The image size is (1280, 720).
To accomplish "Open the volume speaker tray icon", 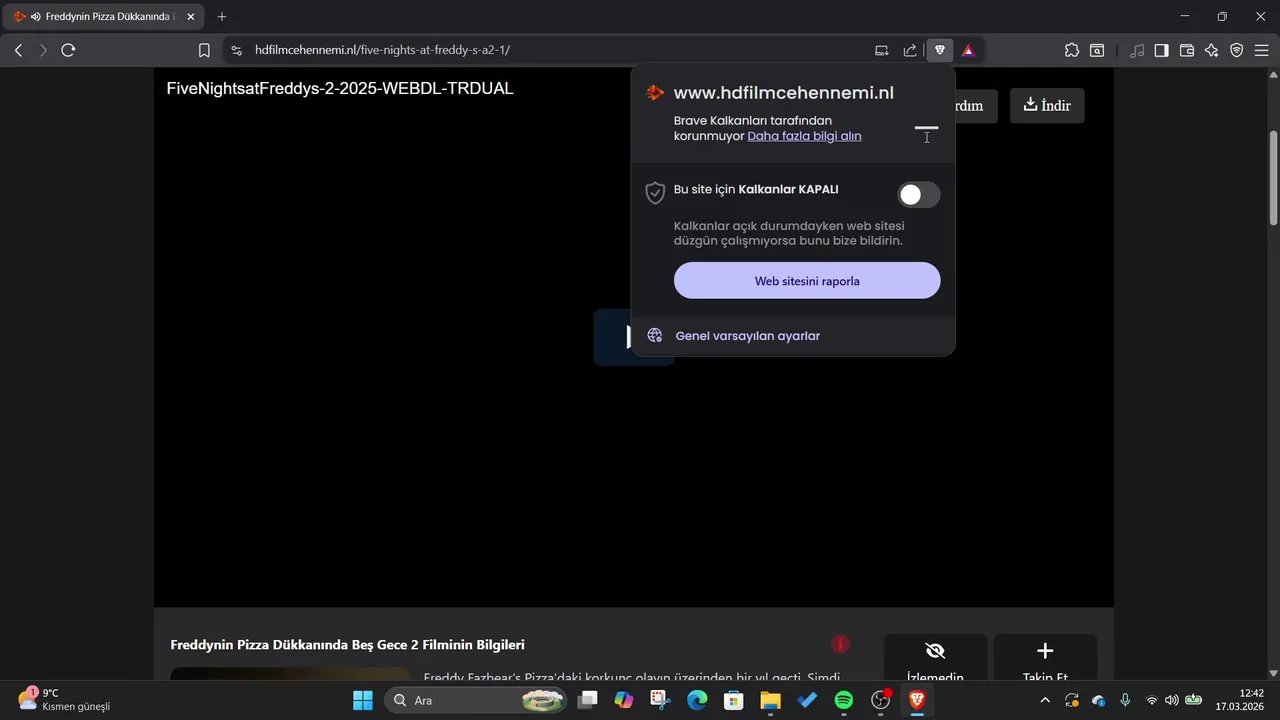I will 1171,700.
